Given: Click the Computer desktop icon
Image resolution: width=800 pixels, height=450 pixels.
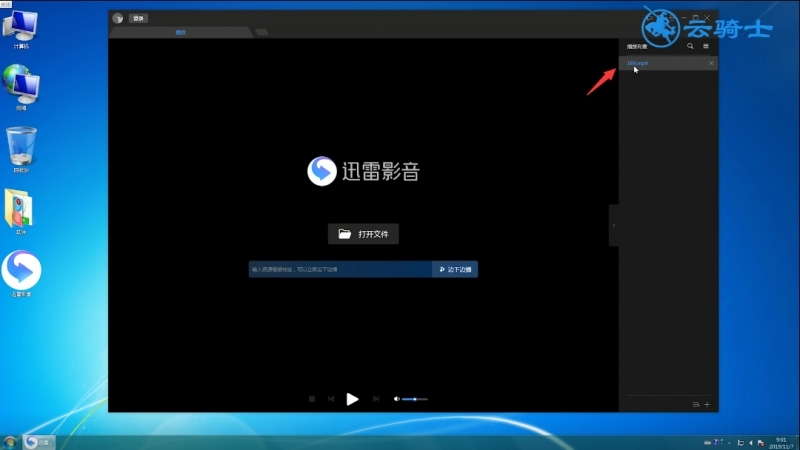Looking at the screenshot, I should [21, 29].
